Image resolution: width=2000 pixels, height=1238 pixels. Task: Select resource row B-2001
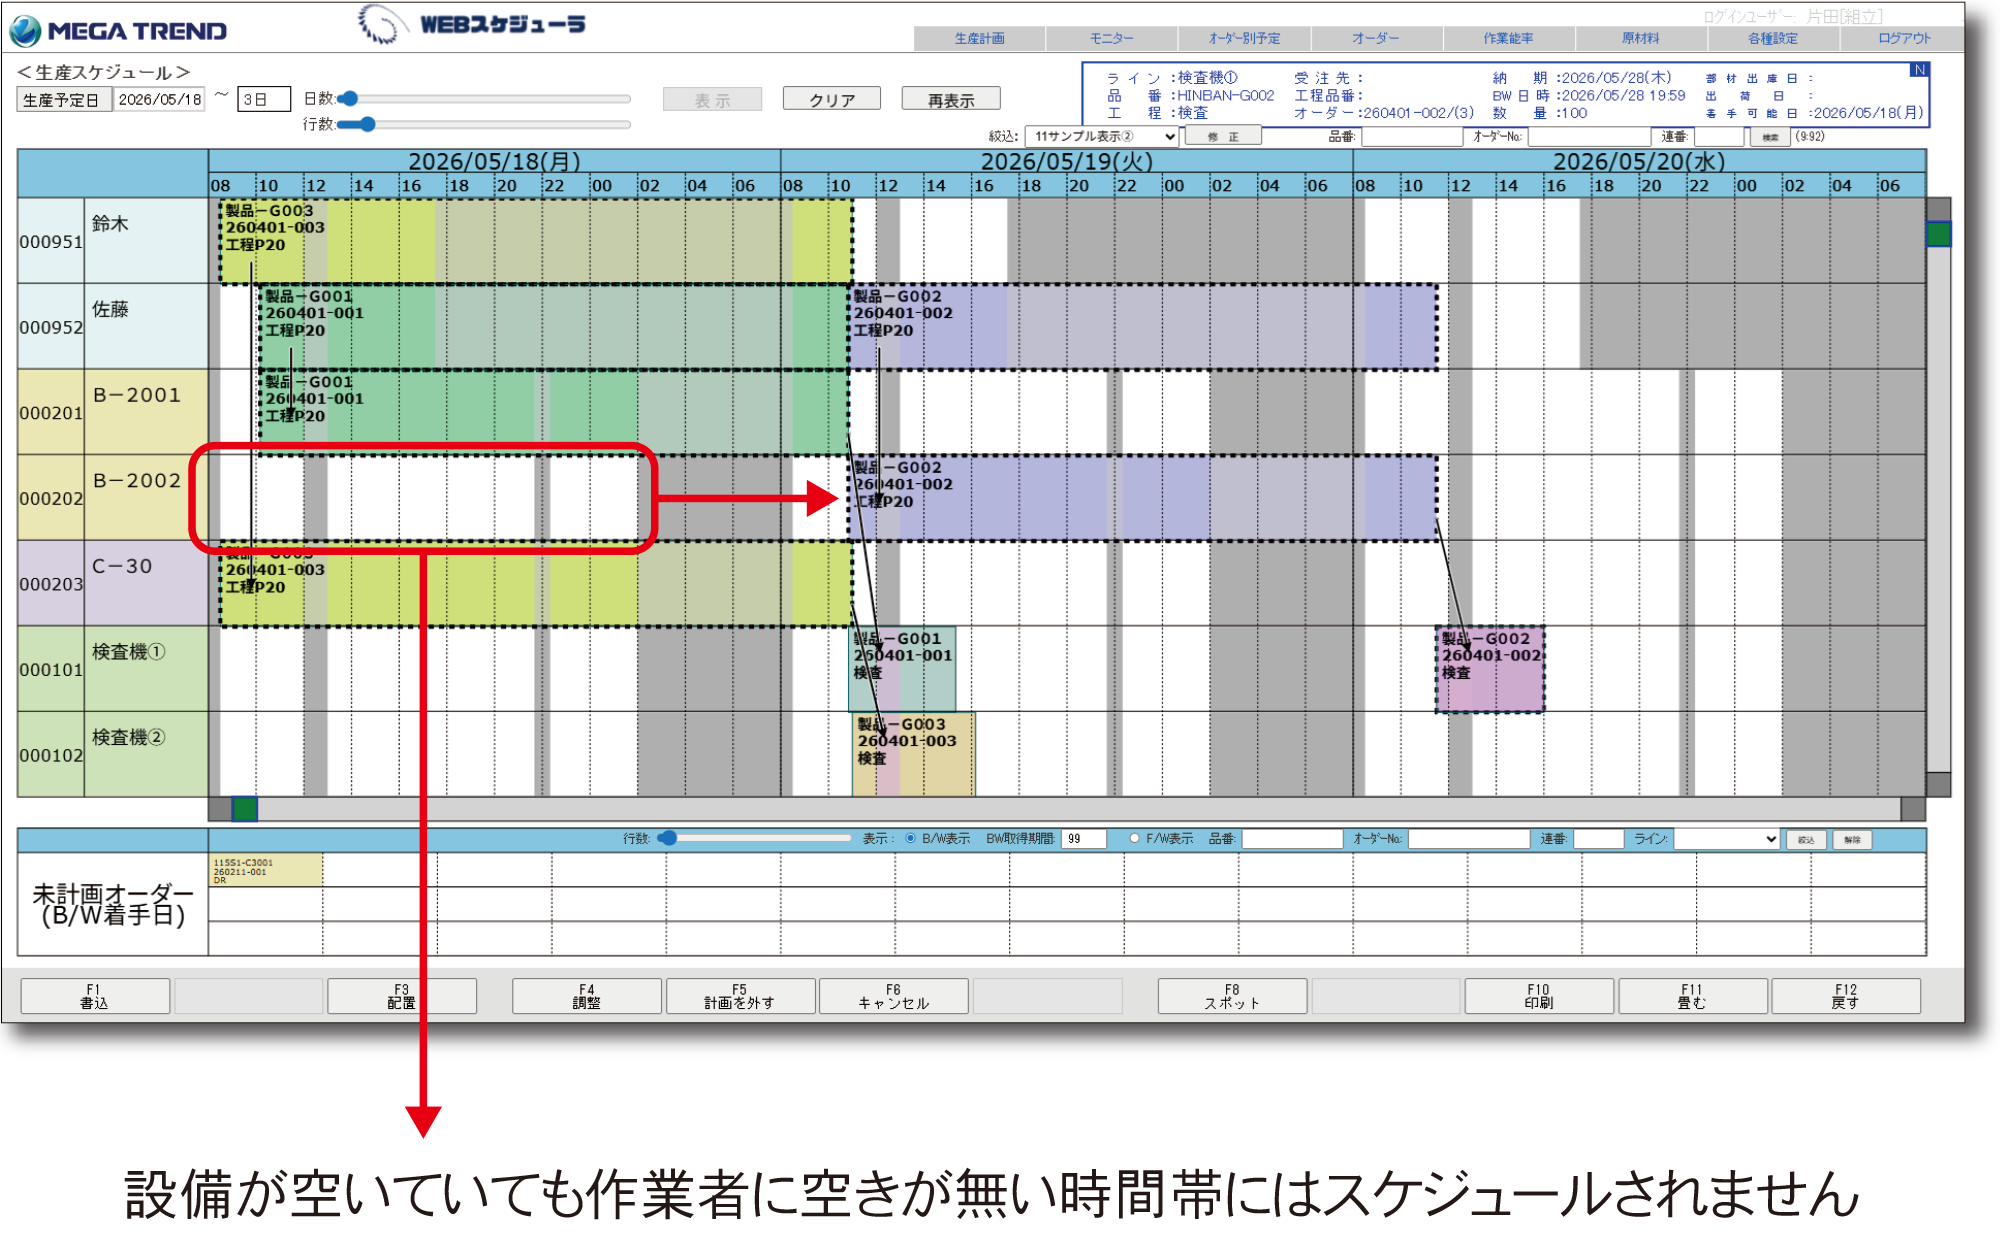(x=113, y=412)
